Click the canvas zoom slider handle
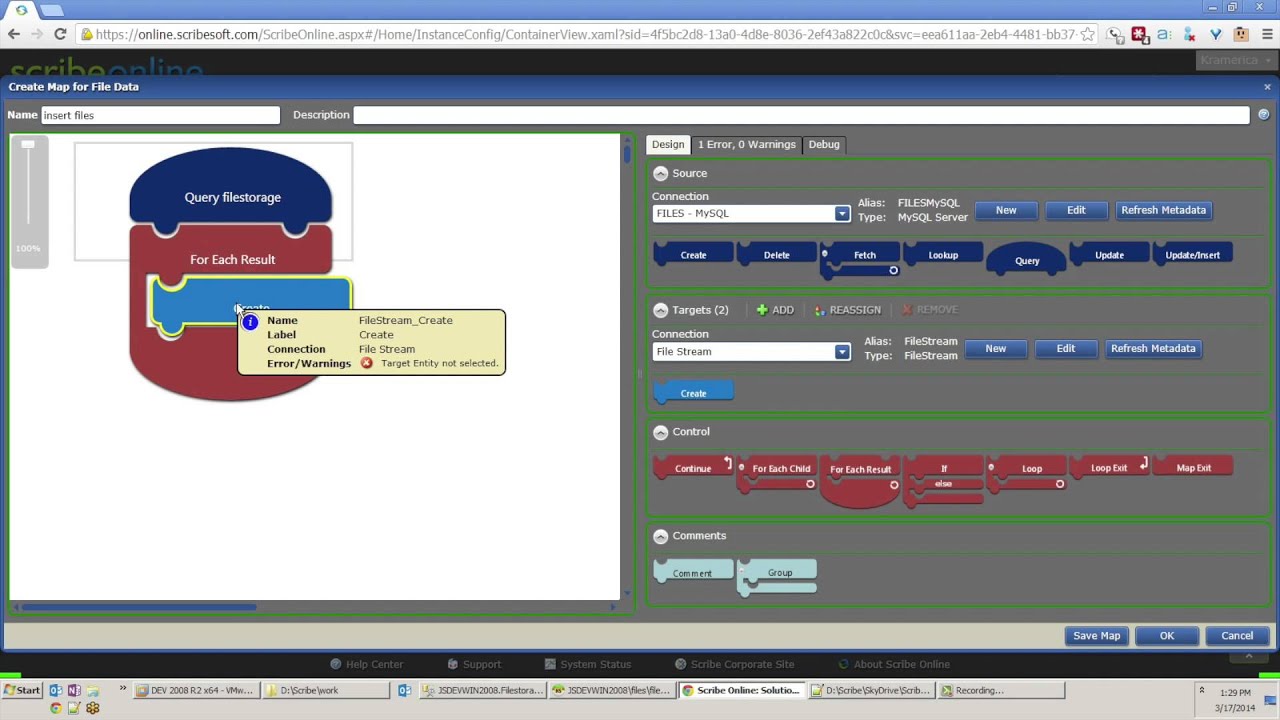 (28, 145)
